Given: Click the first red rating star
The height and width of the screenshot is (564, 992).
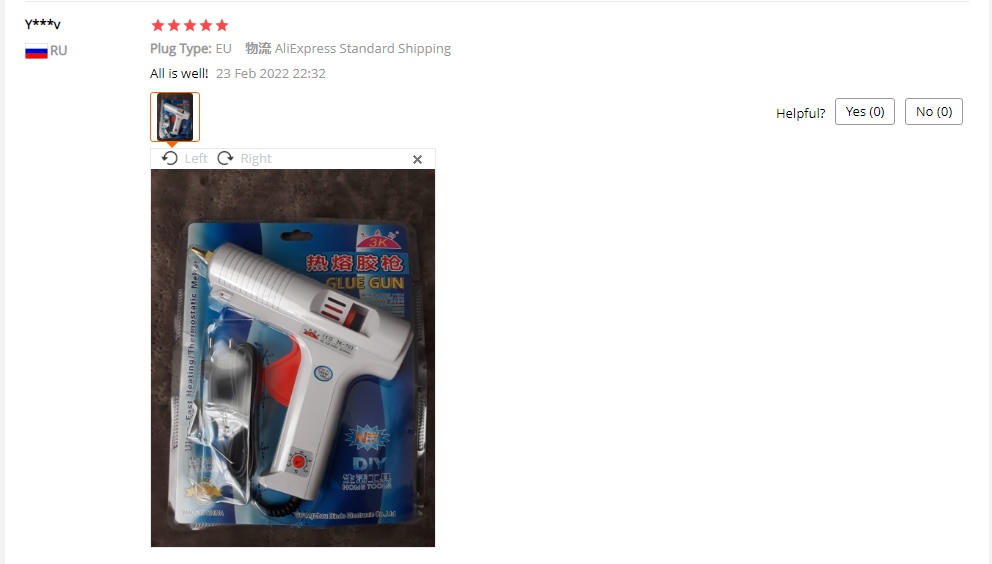Looking at the screenshot, I should pyautogui.click(x=158, y=25).
